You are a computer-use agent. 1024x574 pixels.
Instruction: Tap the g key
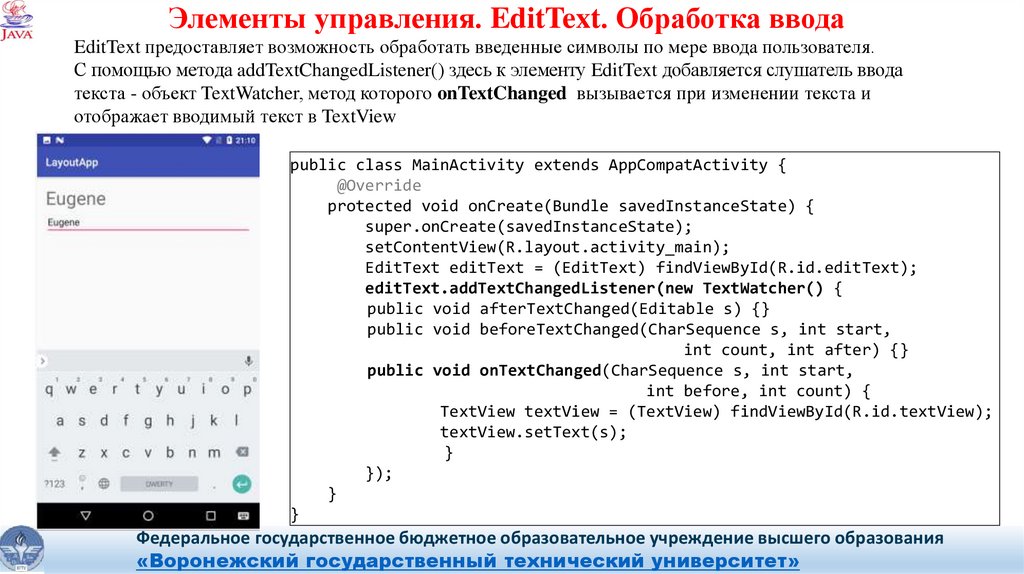click(x=148, y=421)
